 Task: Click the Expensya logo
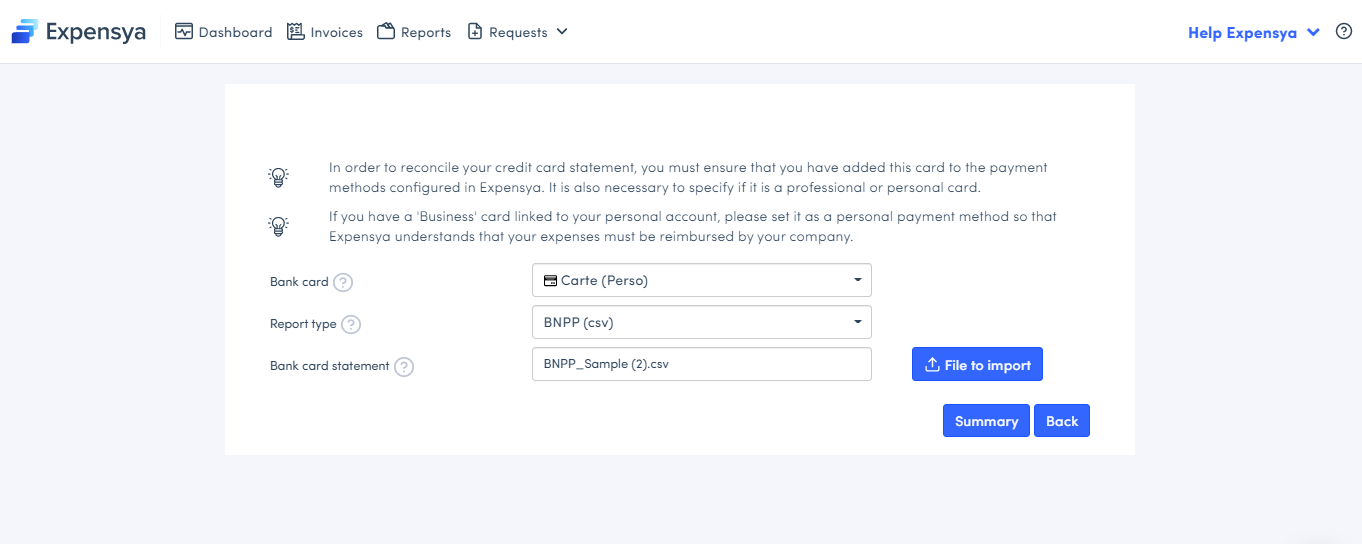point(79,32)
